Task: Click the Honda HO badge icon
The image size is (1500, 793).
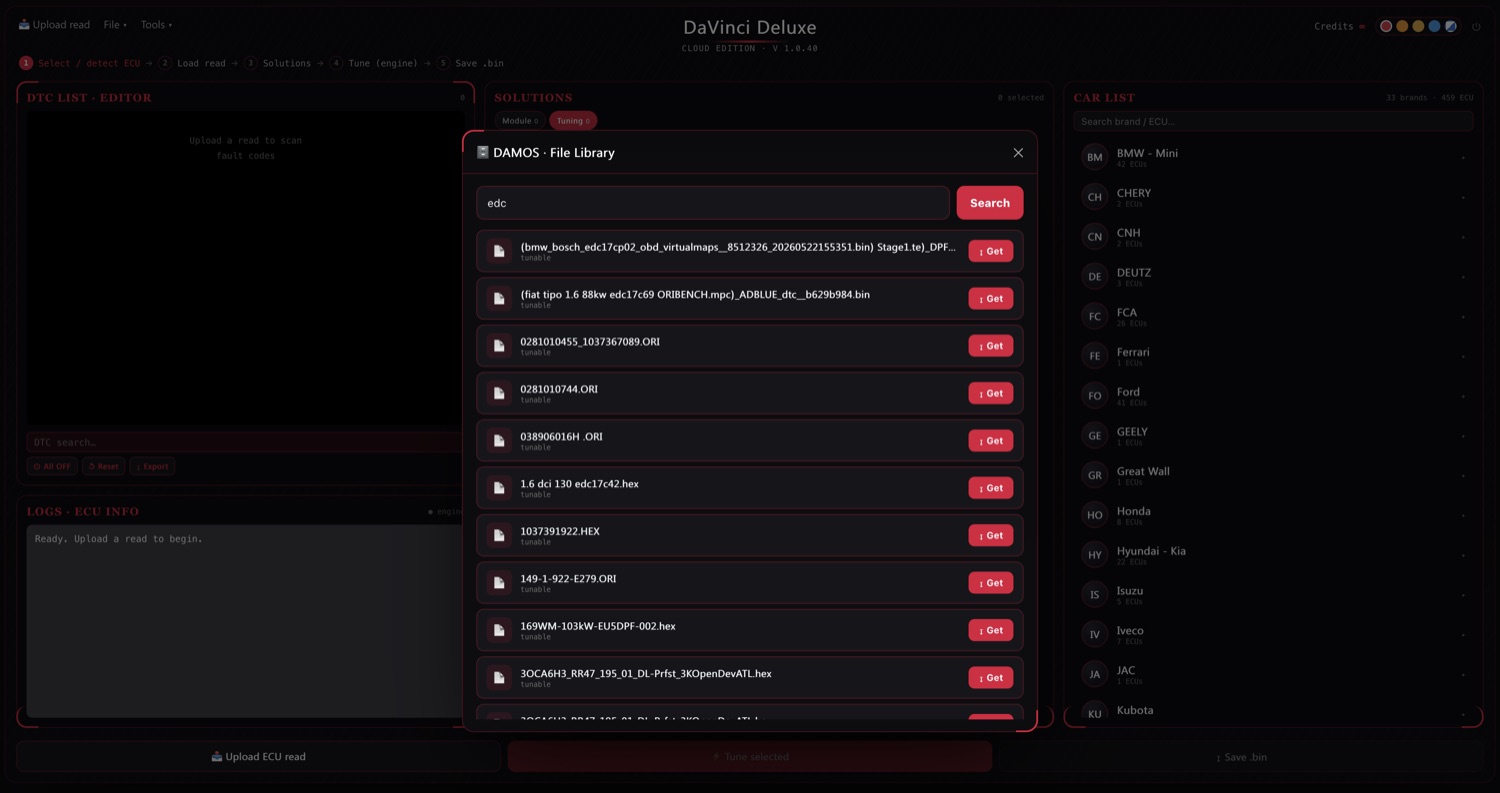Action: 1095,515
